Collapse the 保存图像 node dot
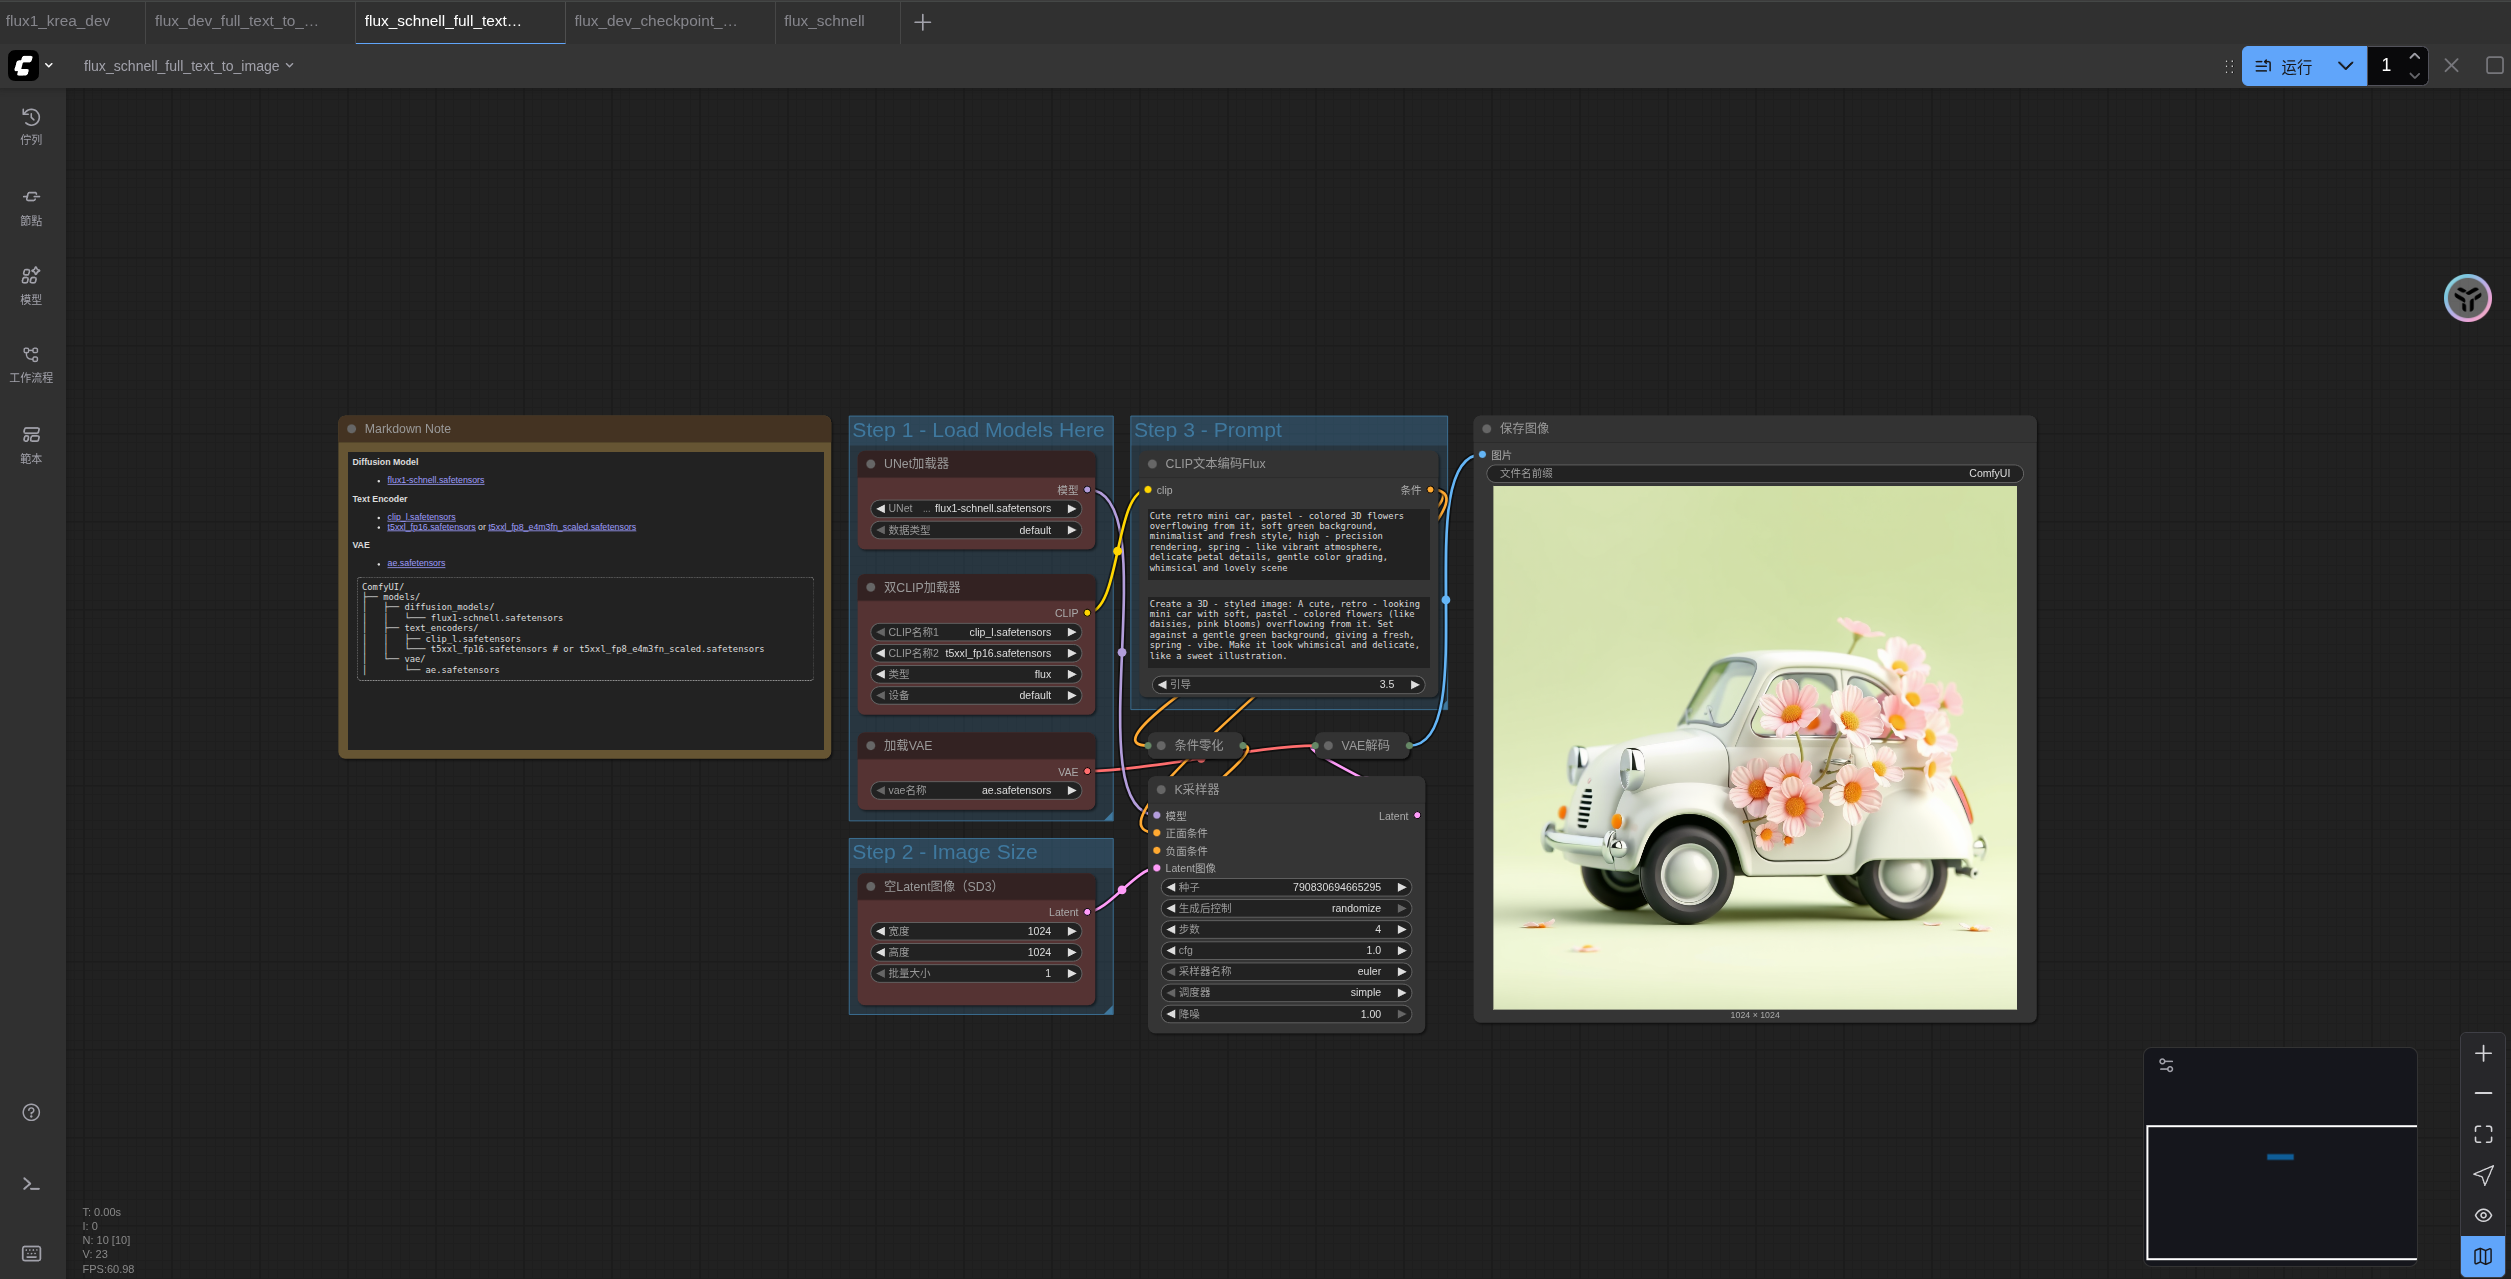2511x1279 pixels. click(1487, 429)
